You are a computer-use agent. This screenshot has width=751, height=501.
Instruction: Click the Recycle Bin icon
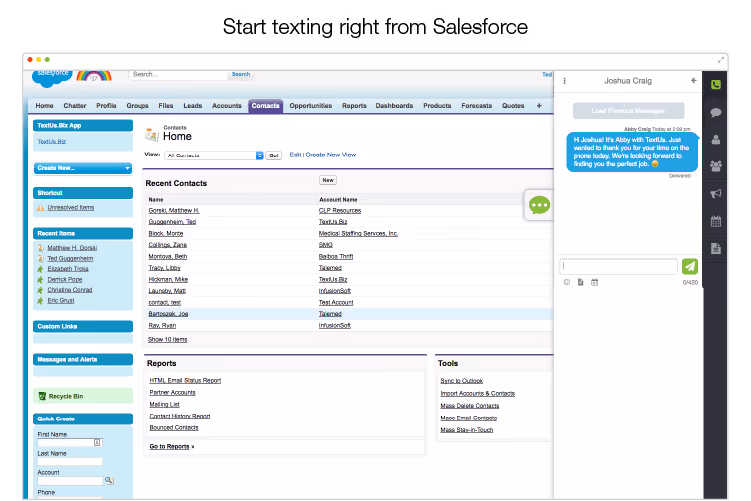click(42, 396)
